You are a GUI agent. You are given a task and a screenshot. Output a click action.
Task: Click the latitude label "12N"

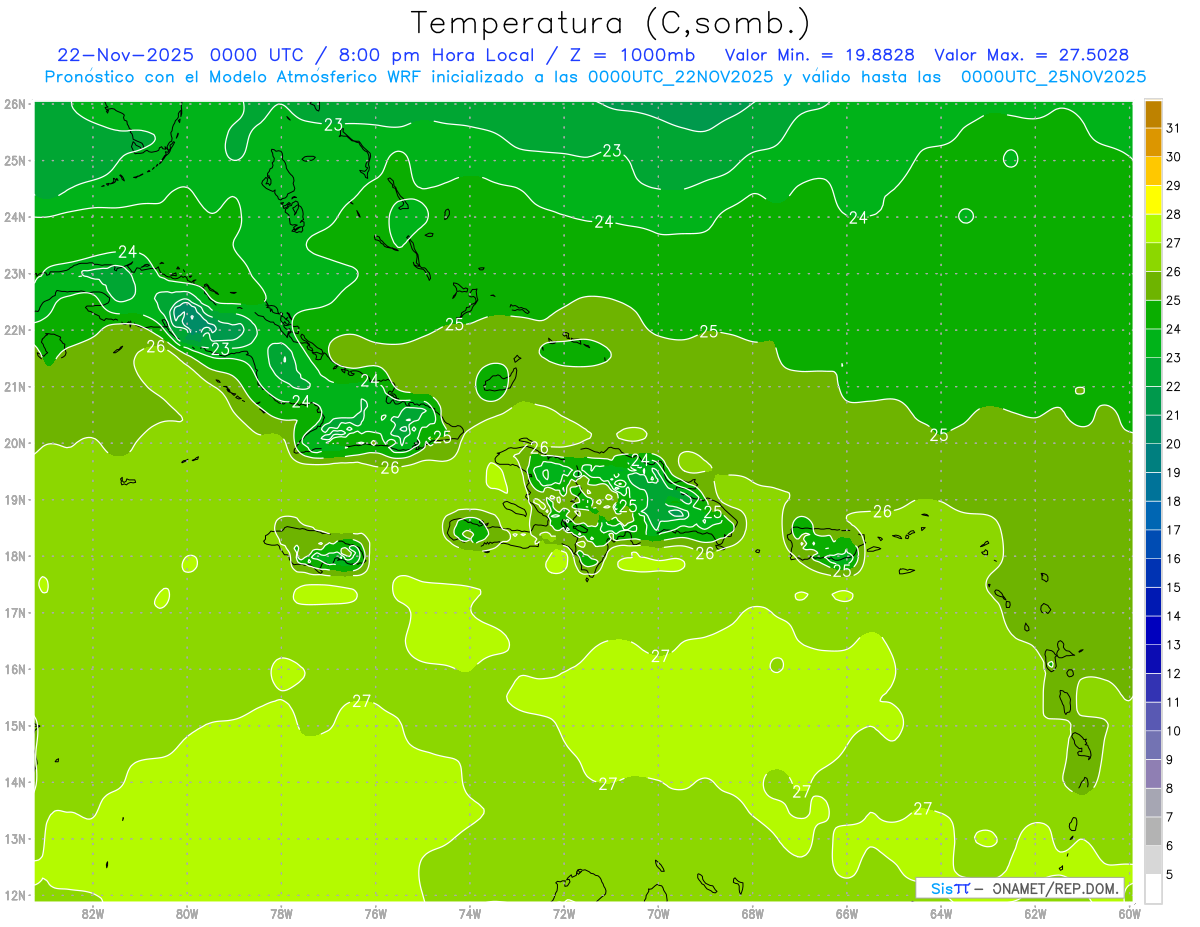(x=14, y=895)
